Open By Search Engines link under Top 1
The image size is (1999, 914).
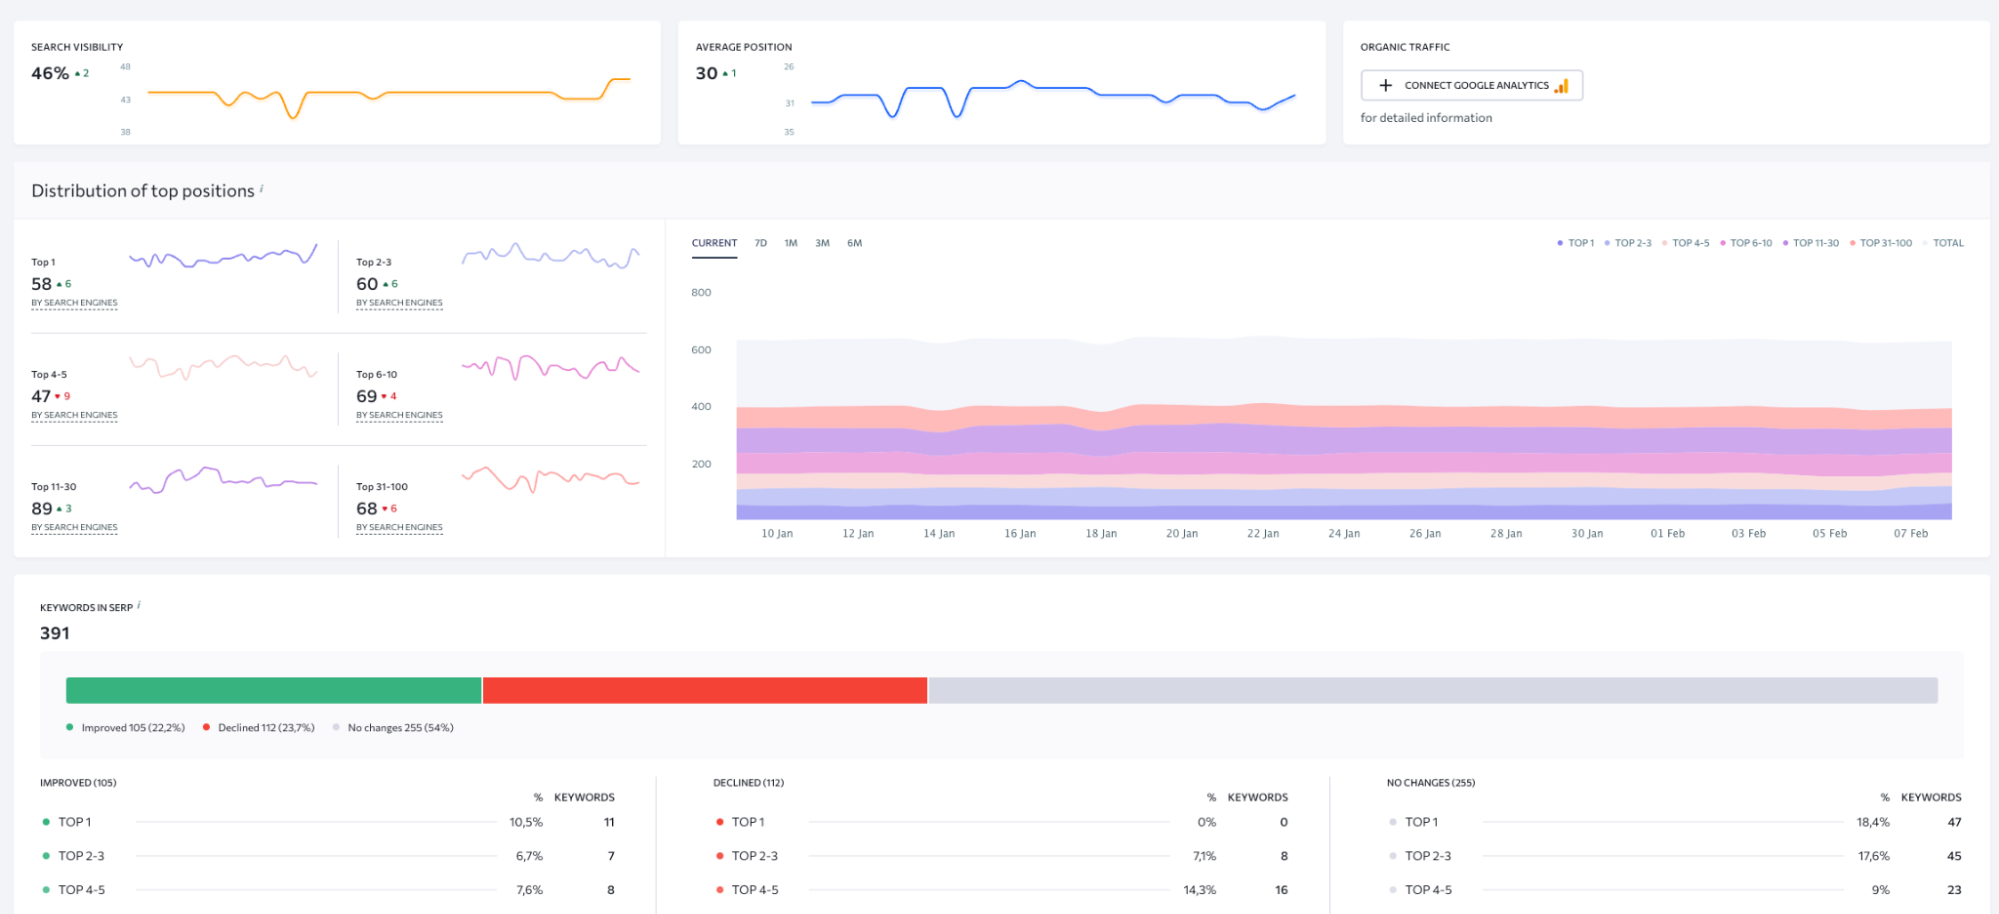74,303
